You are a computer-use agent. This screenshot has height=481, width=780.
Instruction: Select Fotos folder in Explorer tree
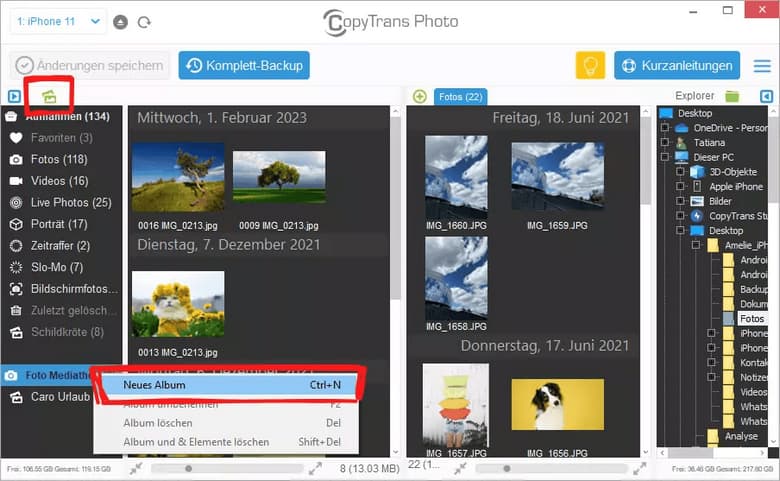(x=752, y=318)
